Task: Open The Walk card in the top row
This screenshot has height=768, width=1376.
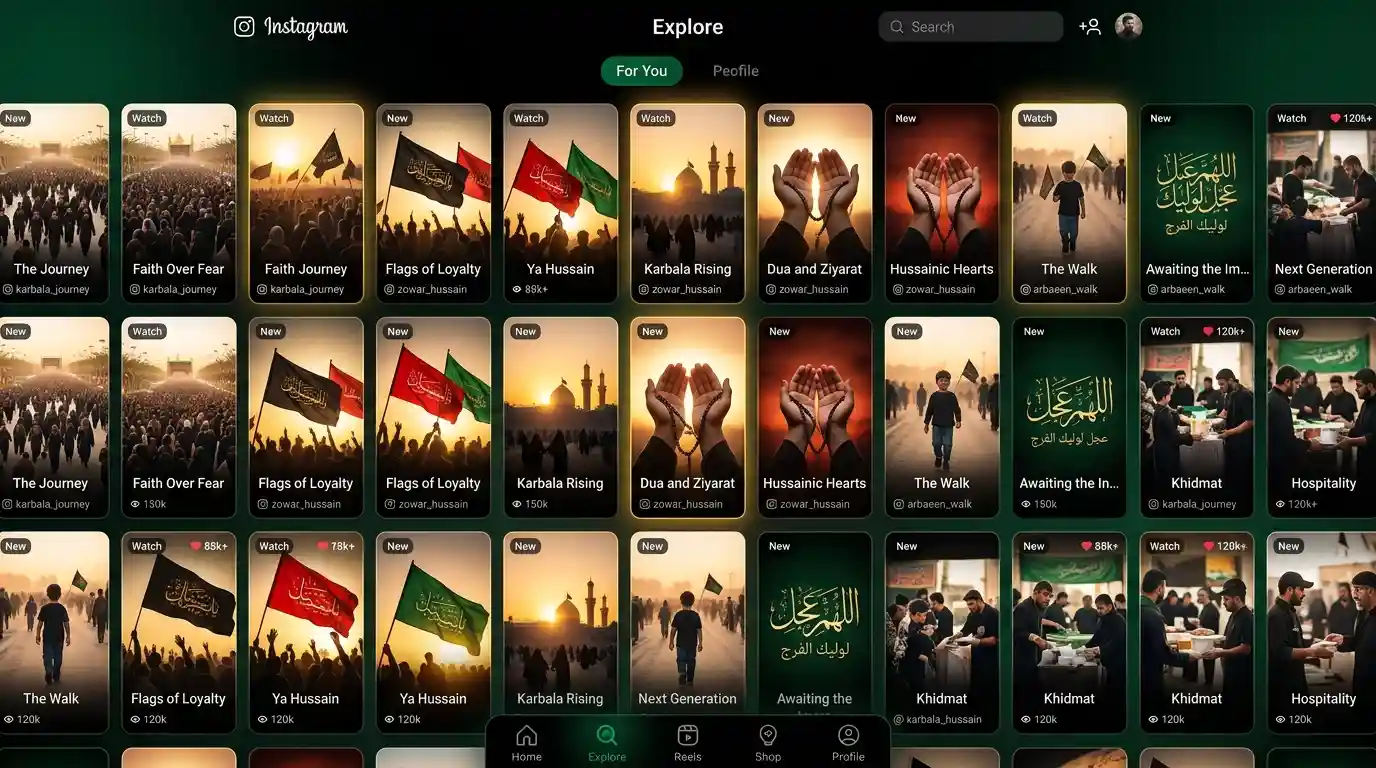Action: click(x=1069, y=203)
